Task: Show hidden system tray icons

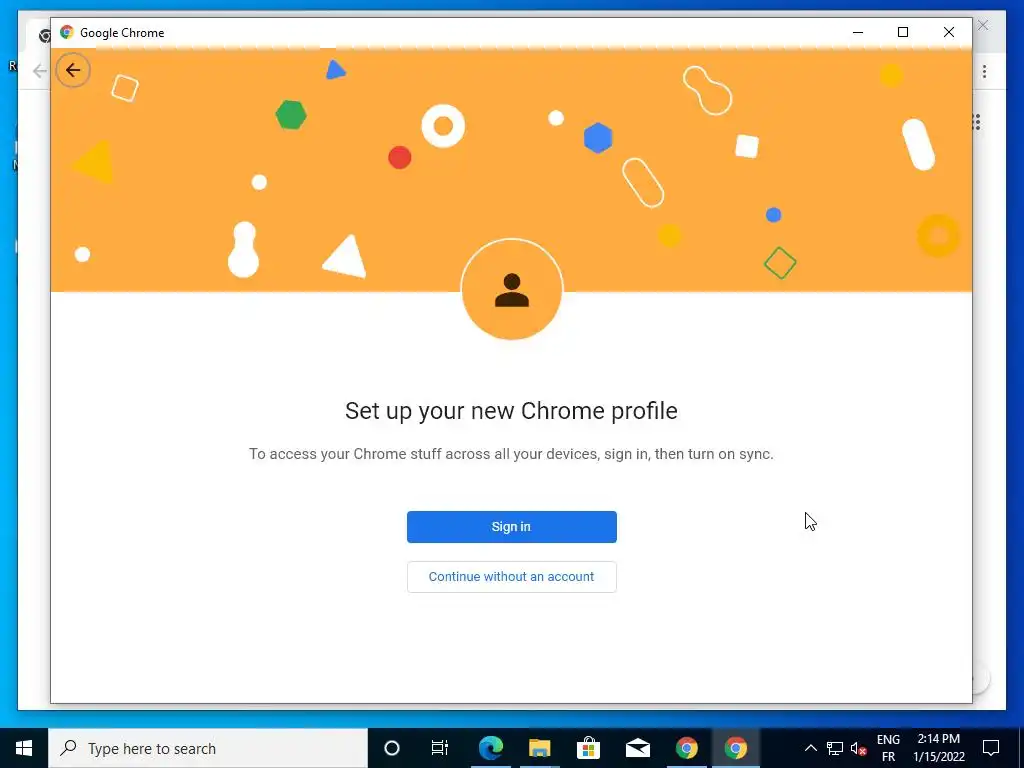Action: (x=810, y=748)
